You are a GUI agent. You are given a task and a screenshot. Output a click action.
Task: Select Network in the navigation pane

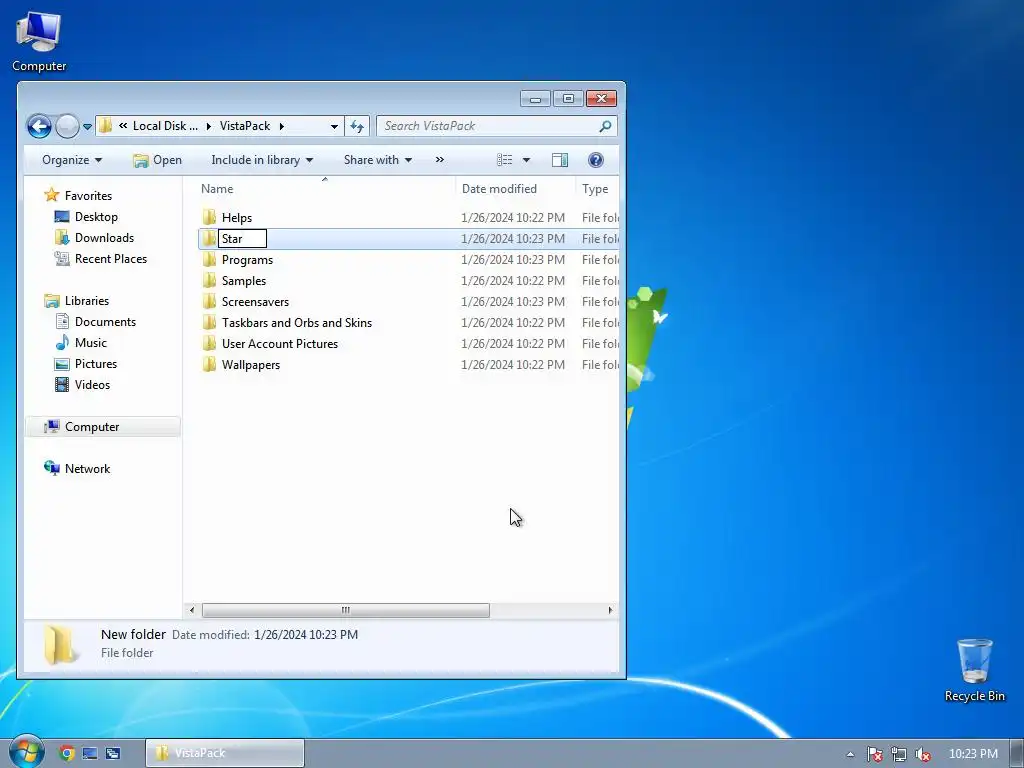(x=87, y=469)
